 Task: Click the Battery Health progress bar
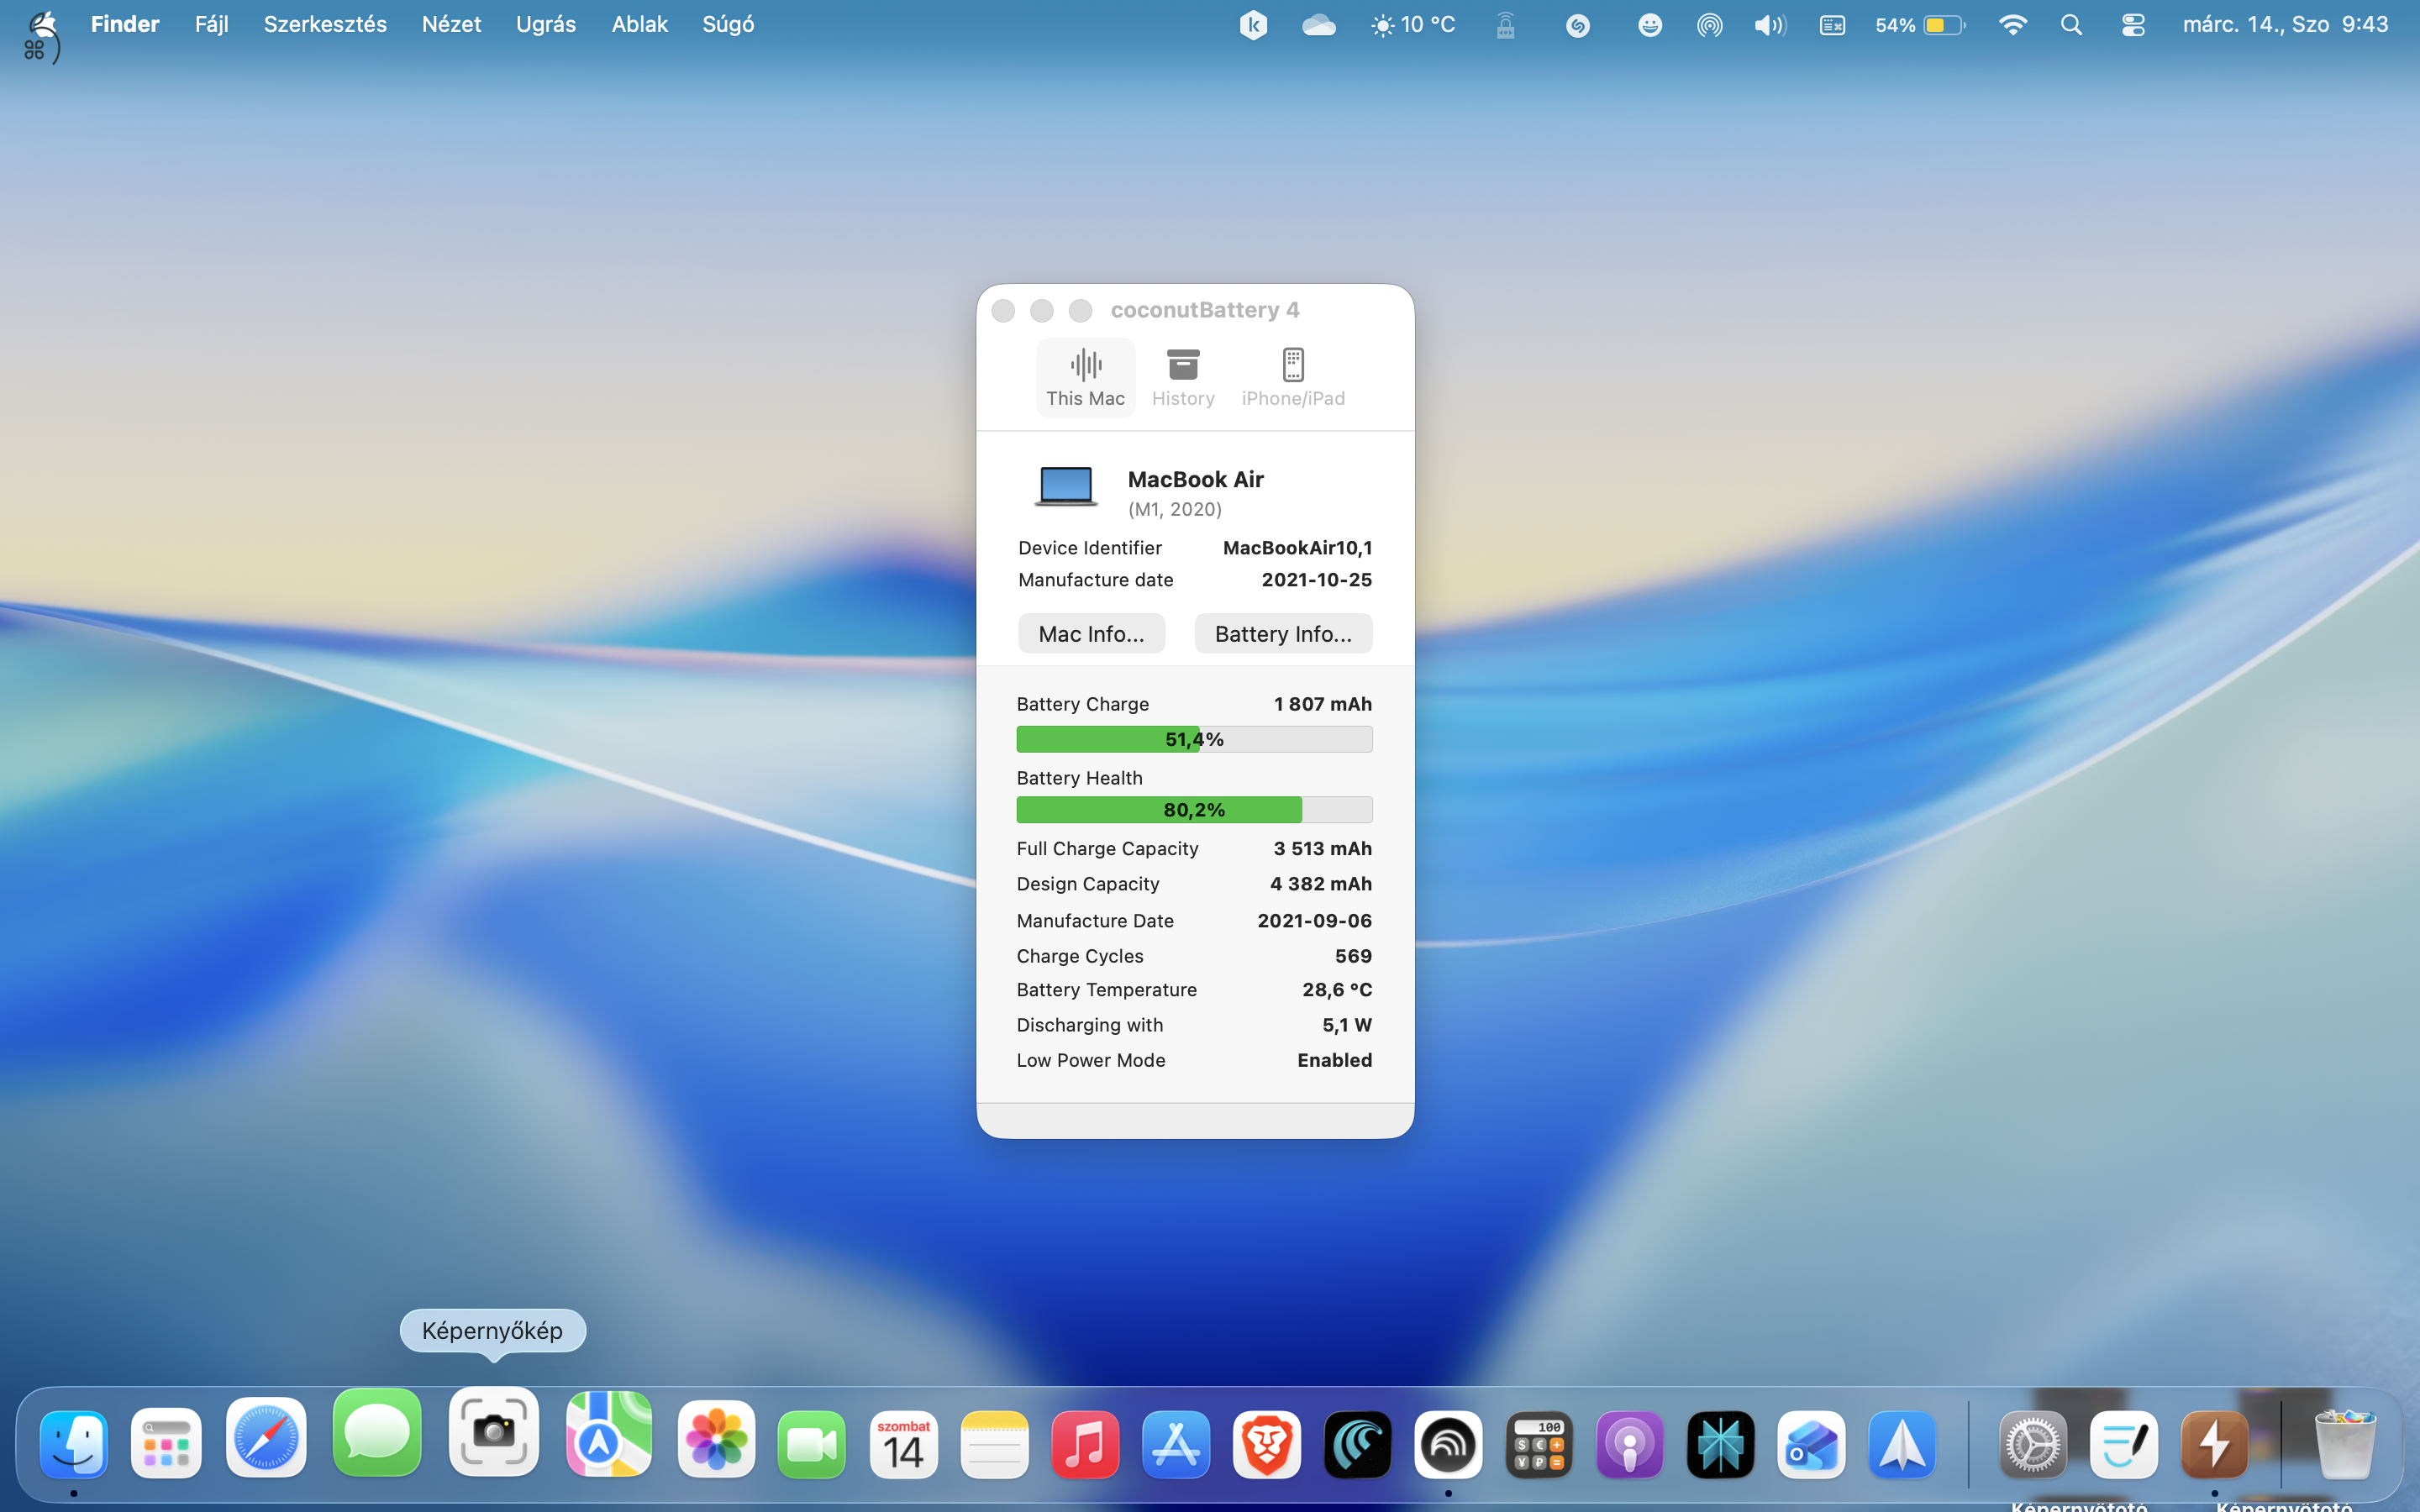click(x=1194, y=809)
